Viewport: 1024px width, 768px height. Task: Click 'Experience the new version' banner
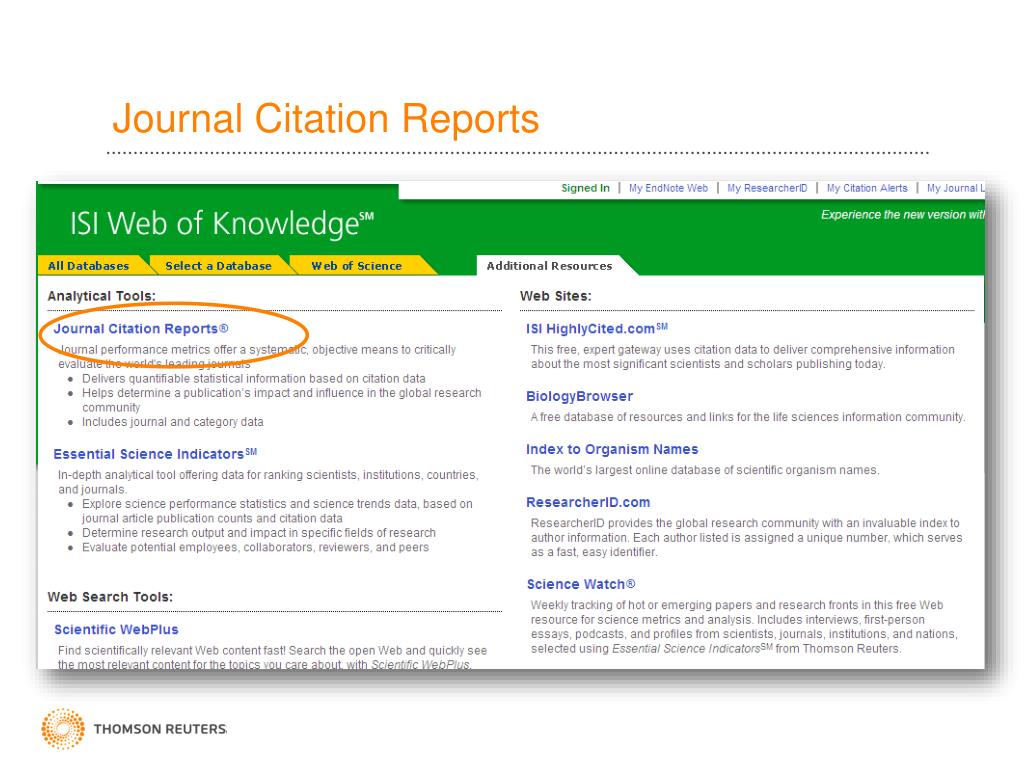click(903, 215)
